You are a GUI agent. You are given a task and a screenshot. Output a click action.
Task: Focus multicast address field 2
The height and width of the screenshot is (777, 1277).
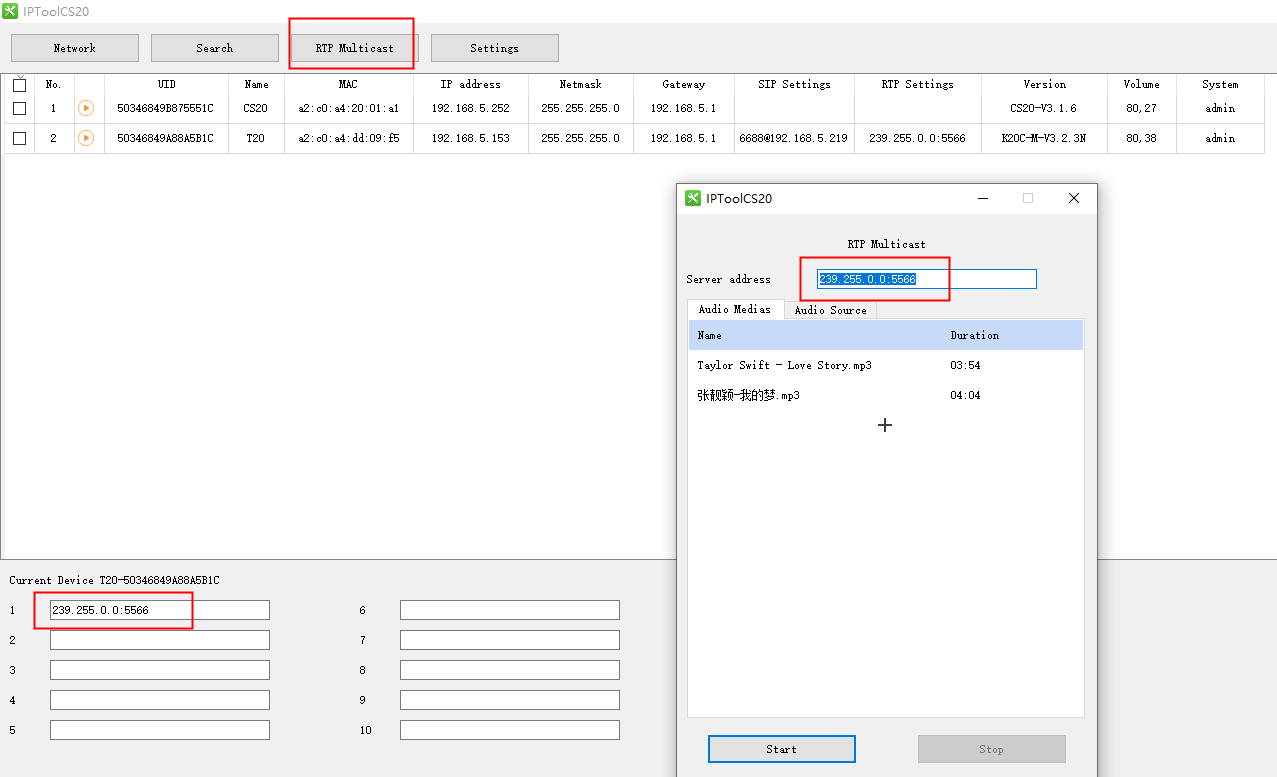(x=160, y=640)
